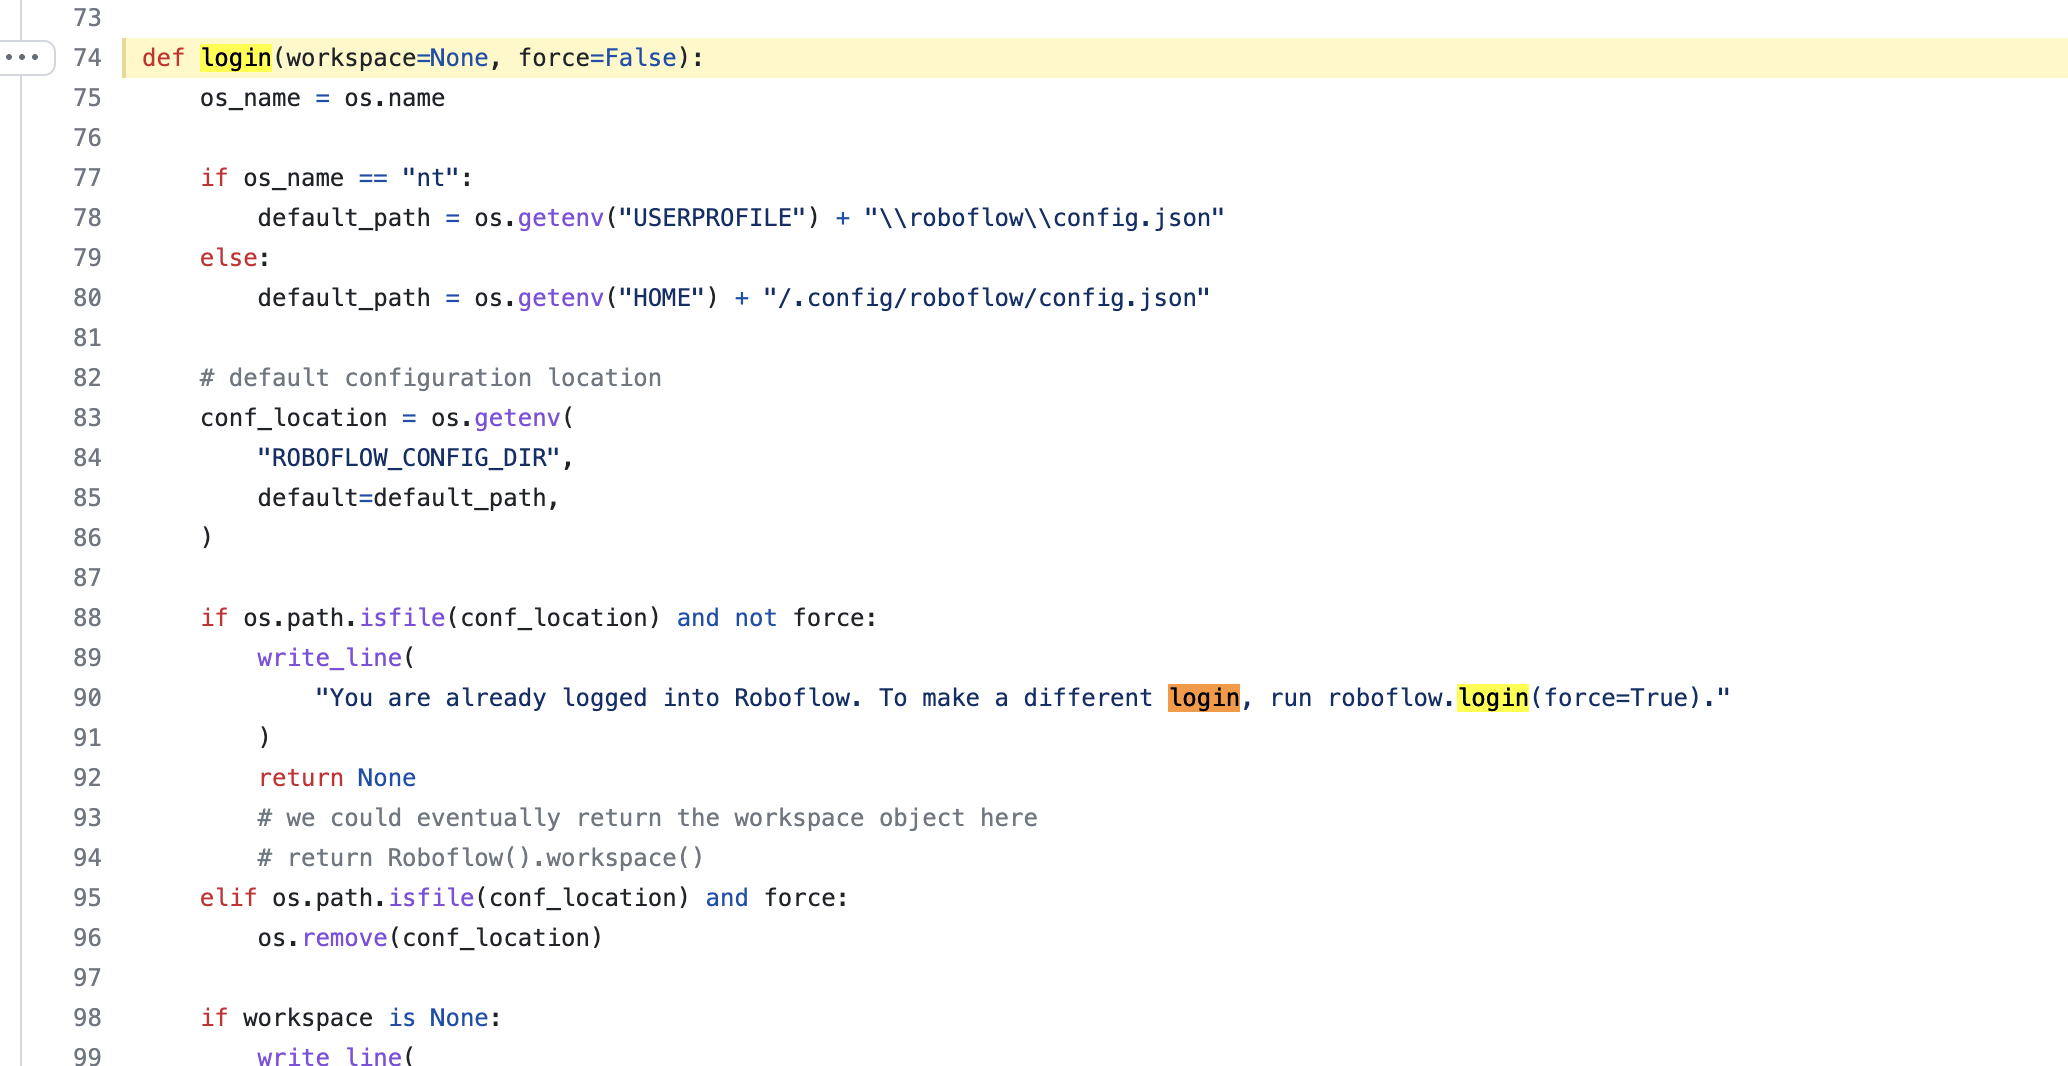This screenshot has height=1066, width=2068.
Task: Click the def keyword on line 74
Action: click(x=162, y=57)
